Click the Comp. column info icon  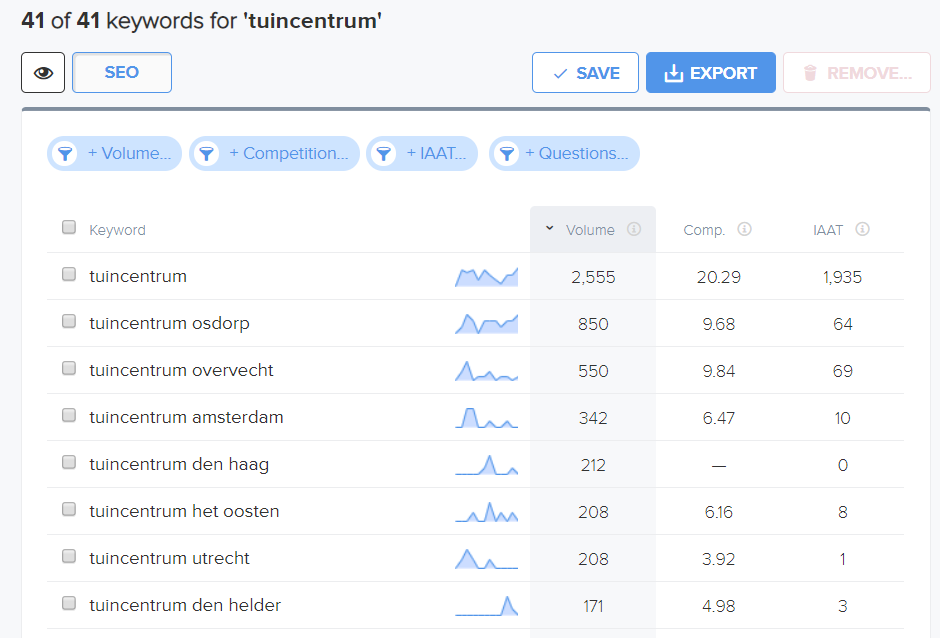744,229
